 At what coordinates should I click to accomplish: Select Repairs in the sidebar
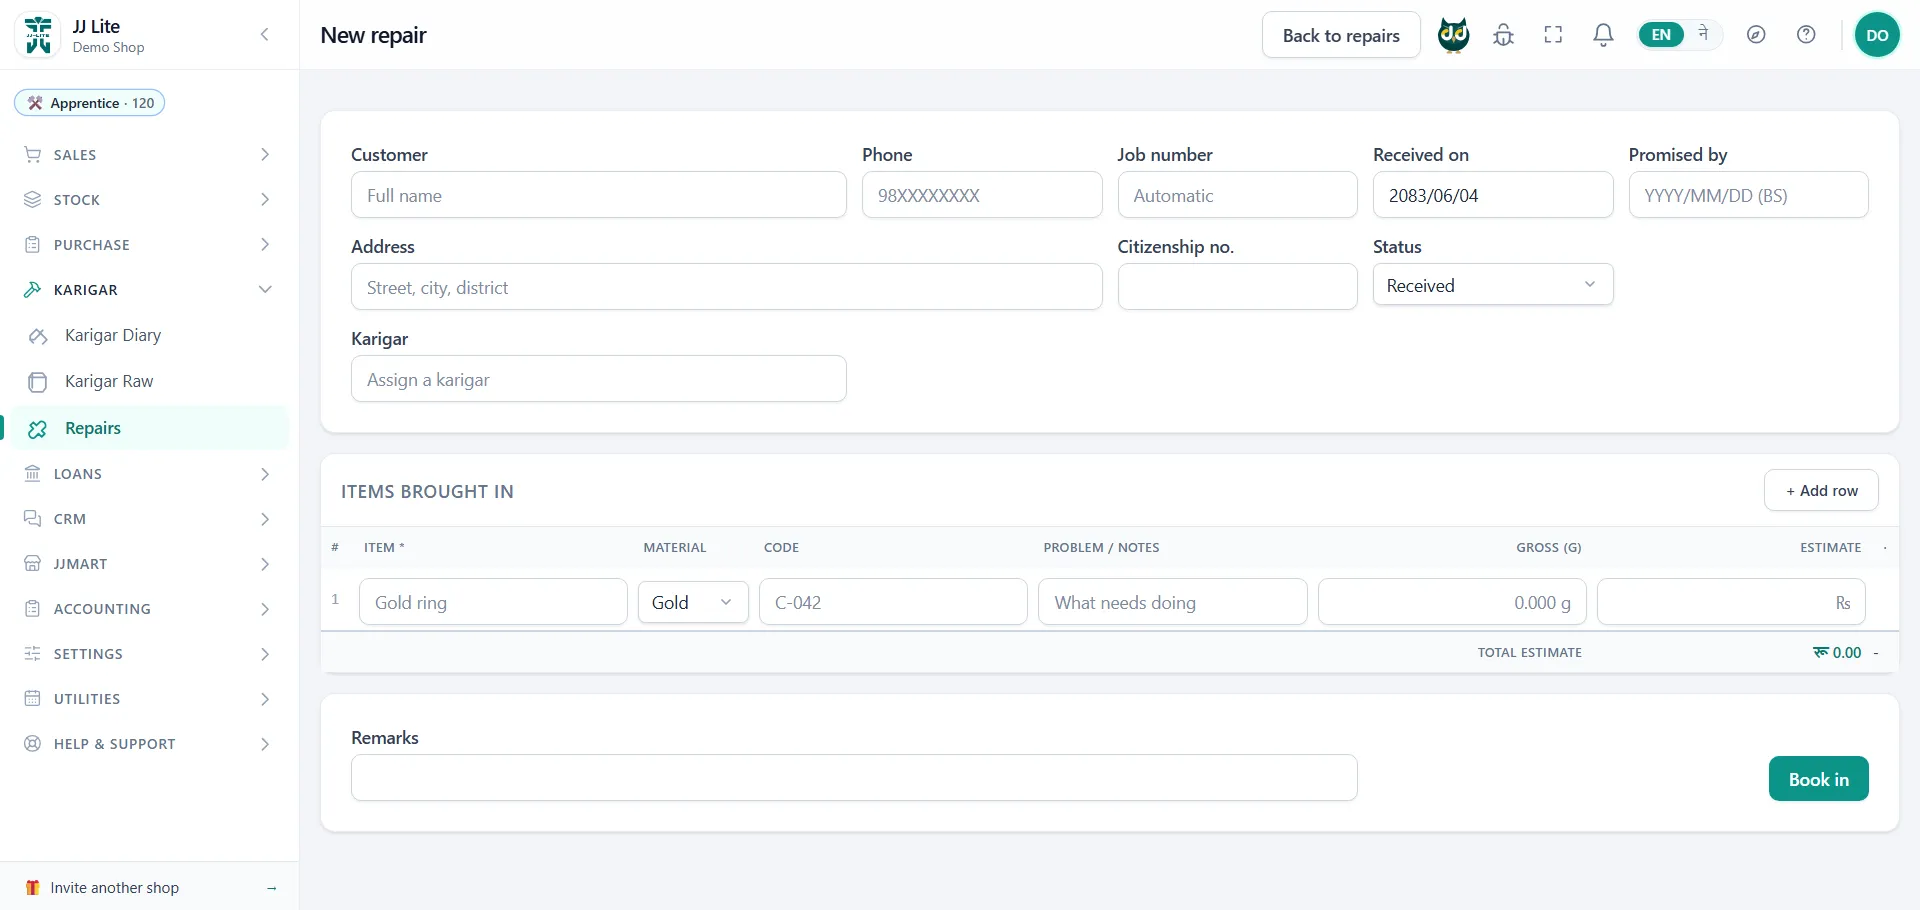click(x=148, y=428)
